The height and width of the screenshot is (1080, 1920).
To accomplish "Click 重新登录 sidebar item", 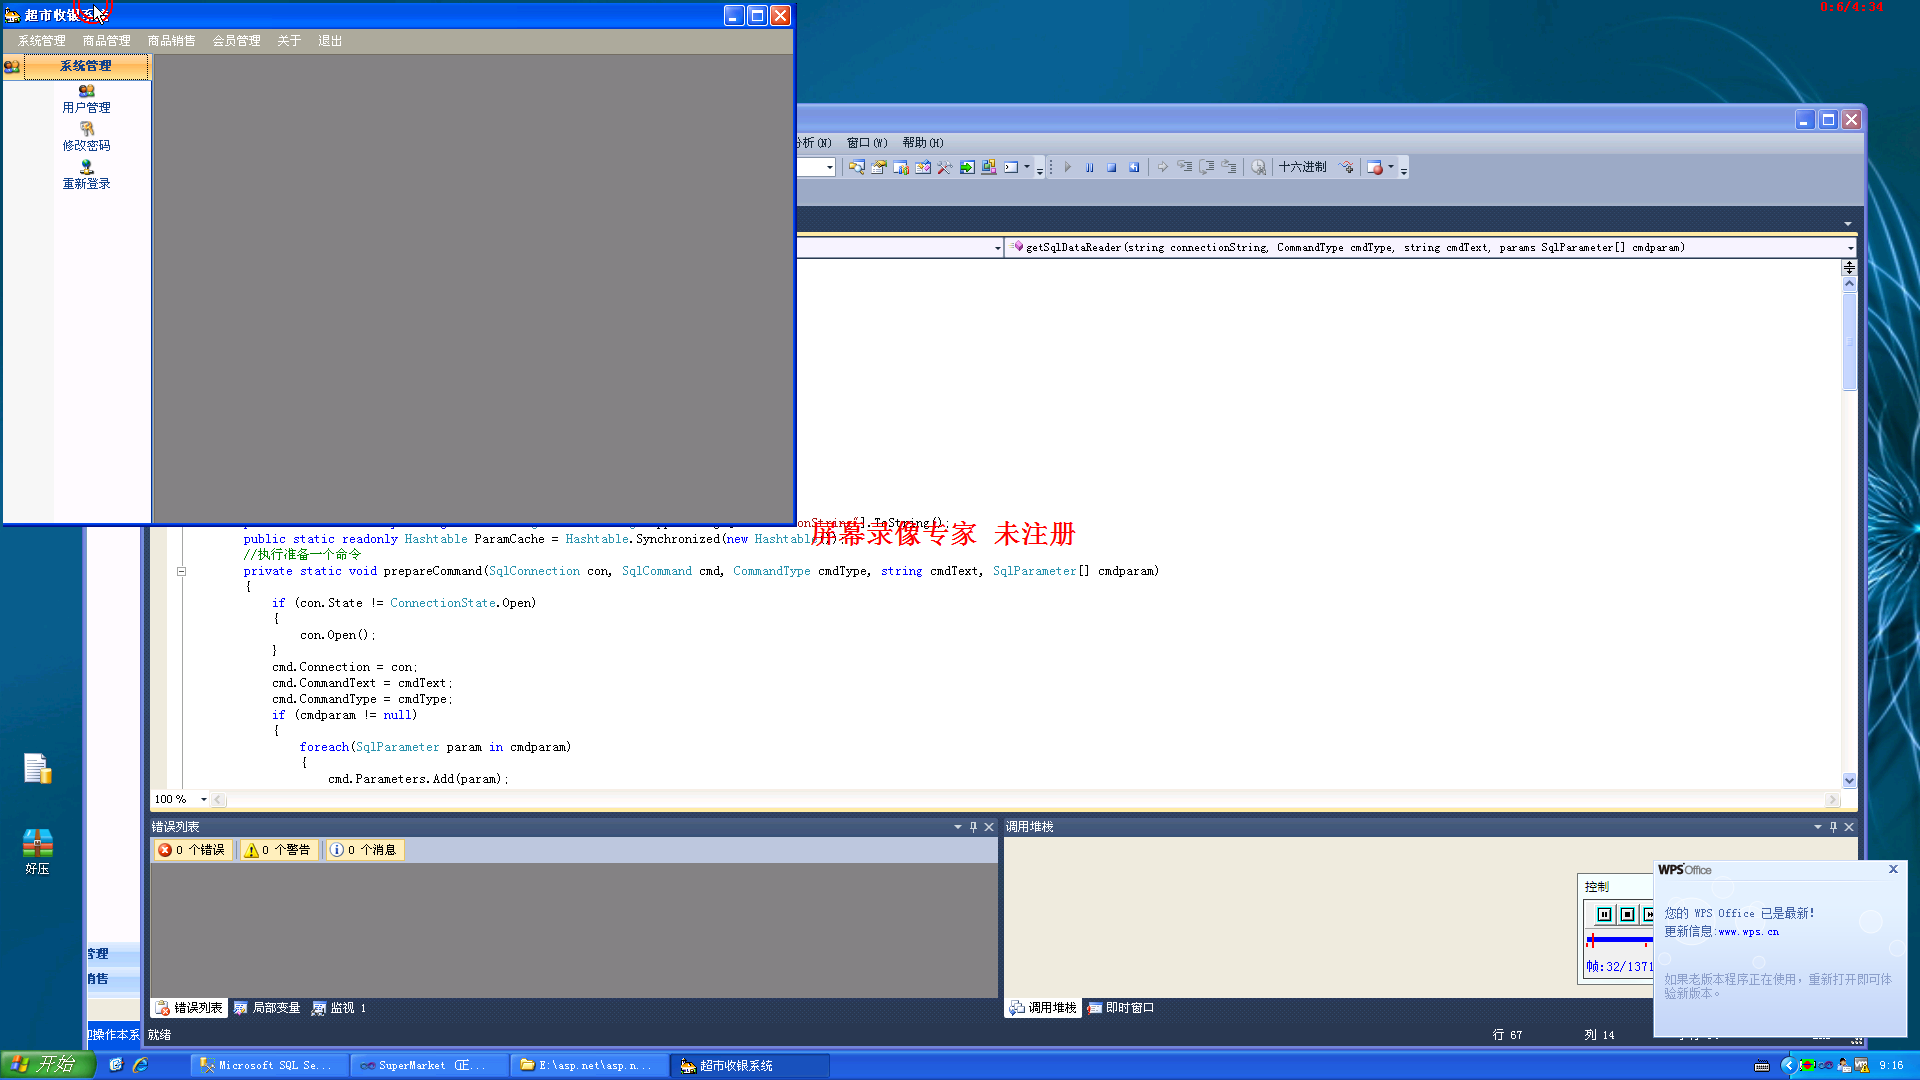I will point(86,175).
